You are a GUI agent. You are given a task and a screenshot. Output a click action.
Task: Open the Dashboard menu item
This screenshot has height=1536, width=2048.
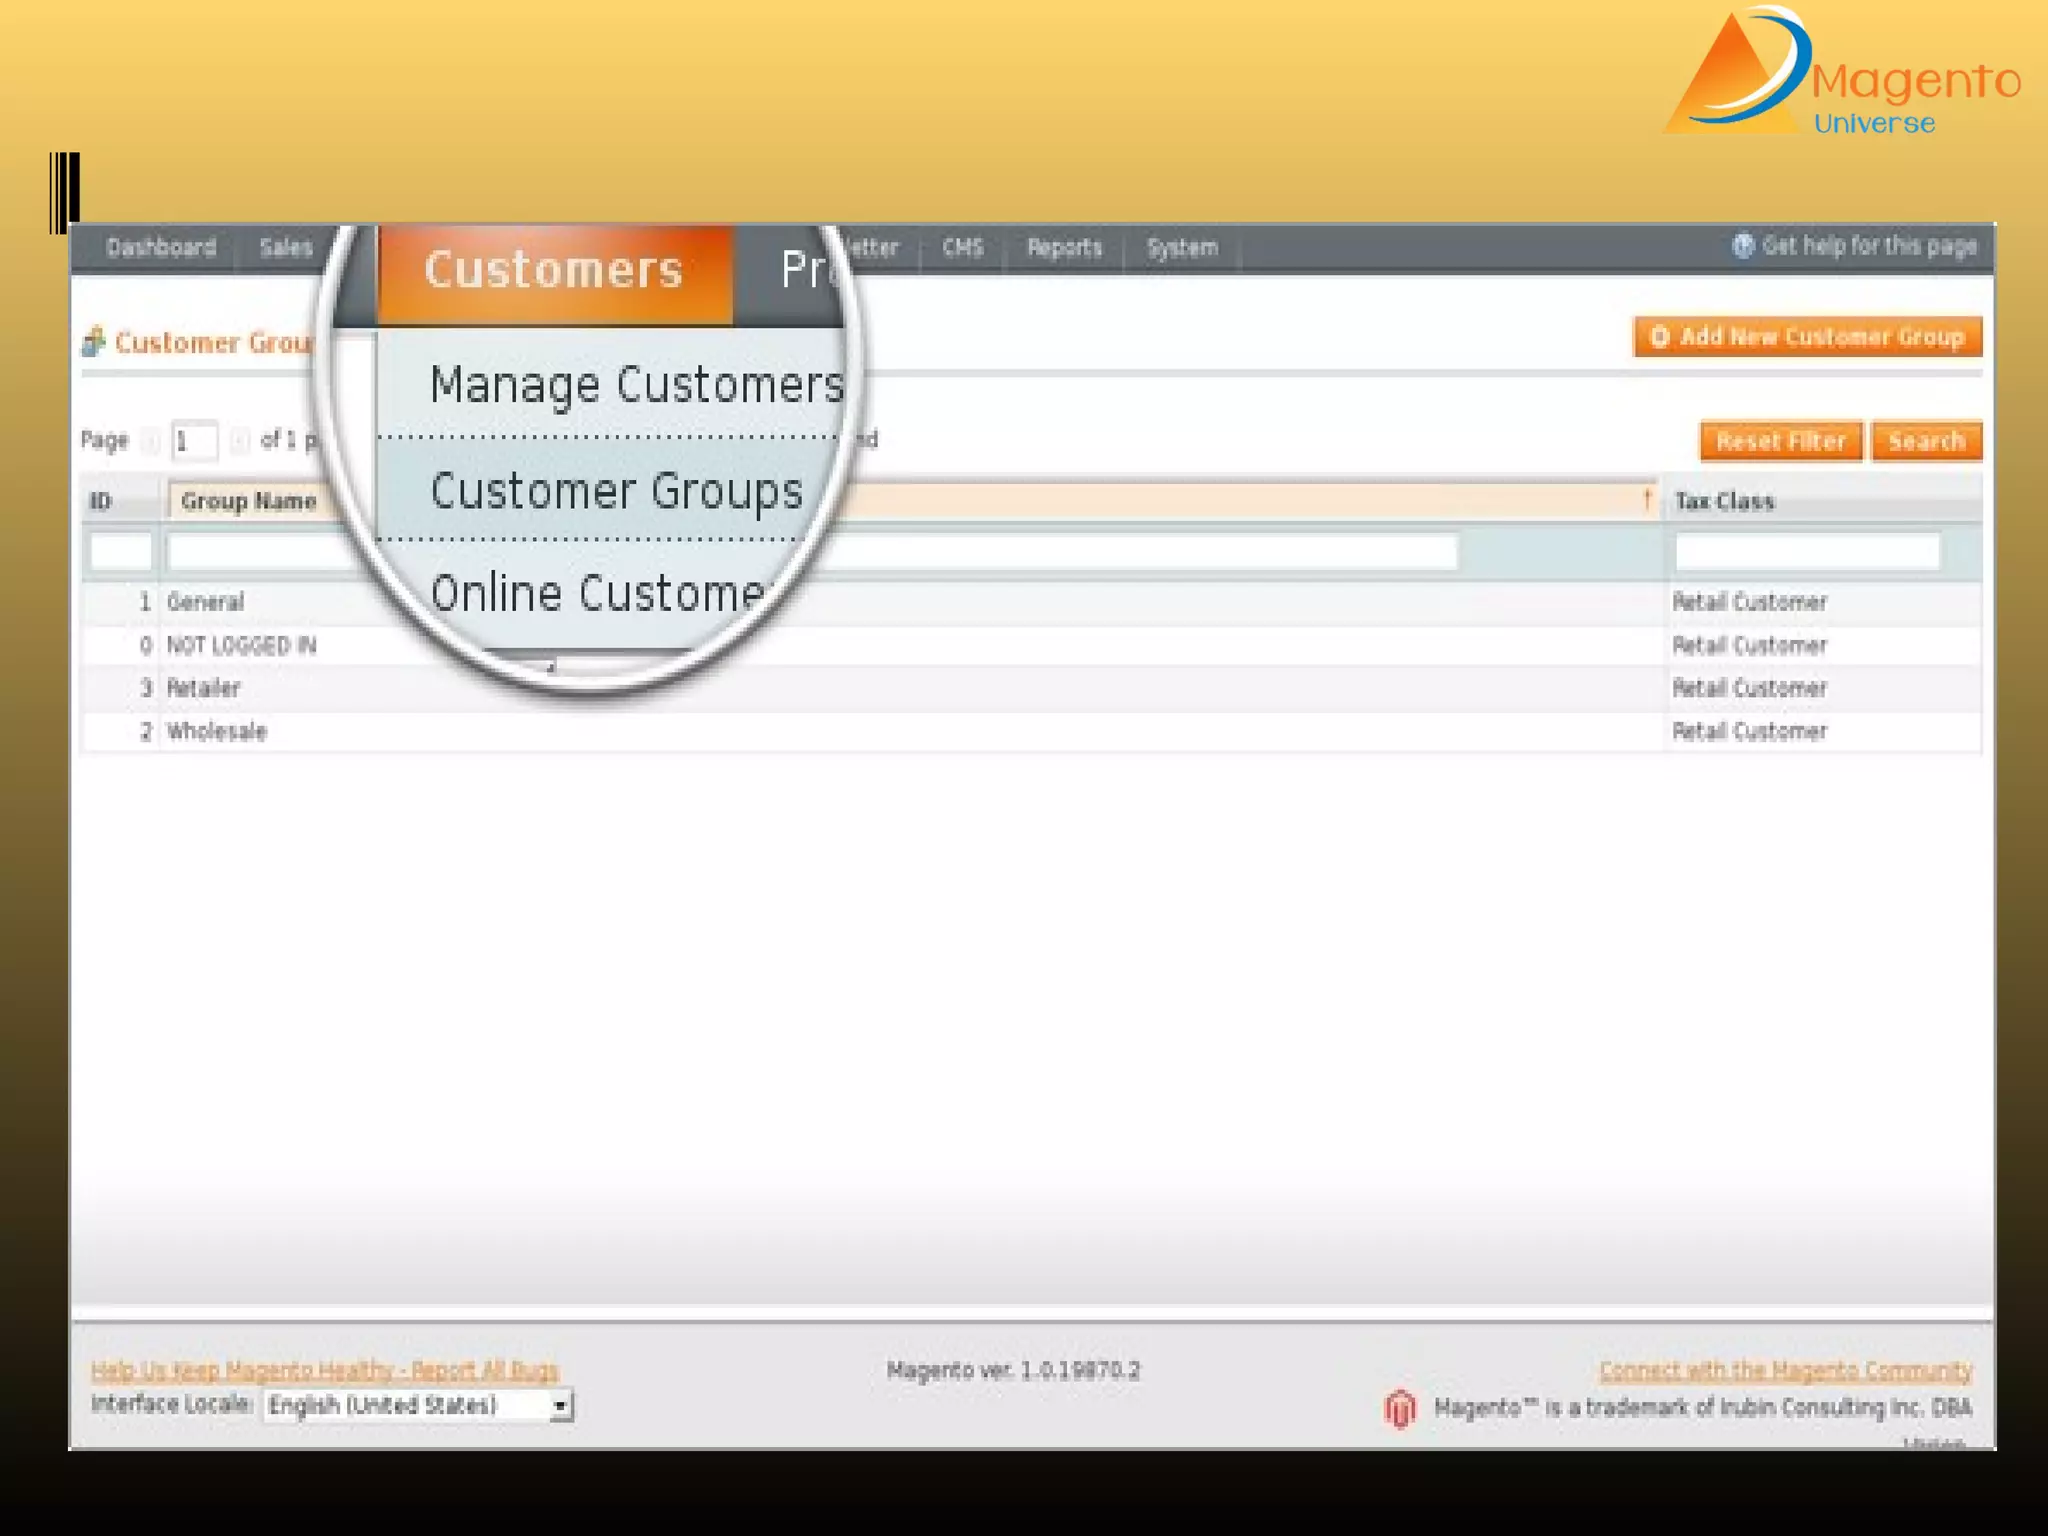pyautogui.click(x=161, y=248)
